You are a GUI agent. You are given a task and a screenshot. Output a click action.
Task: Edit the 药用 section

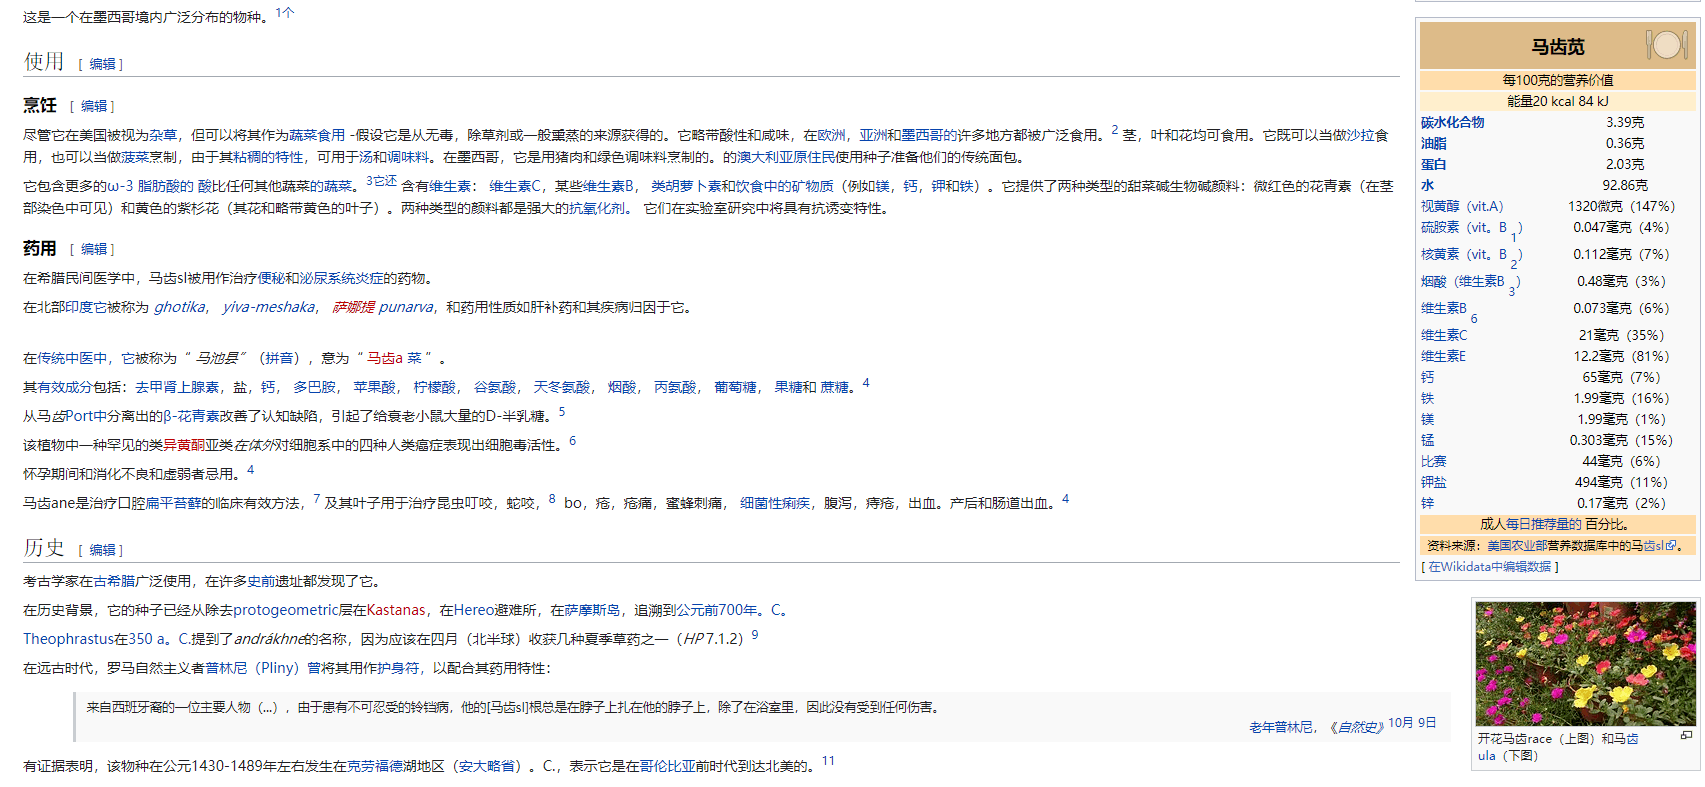click(x=93, y=249)
